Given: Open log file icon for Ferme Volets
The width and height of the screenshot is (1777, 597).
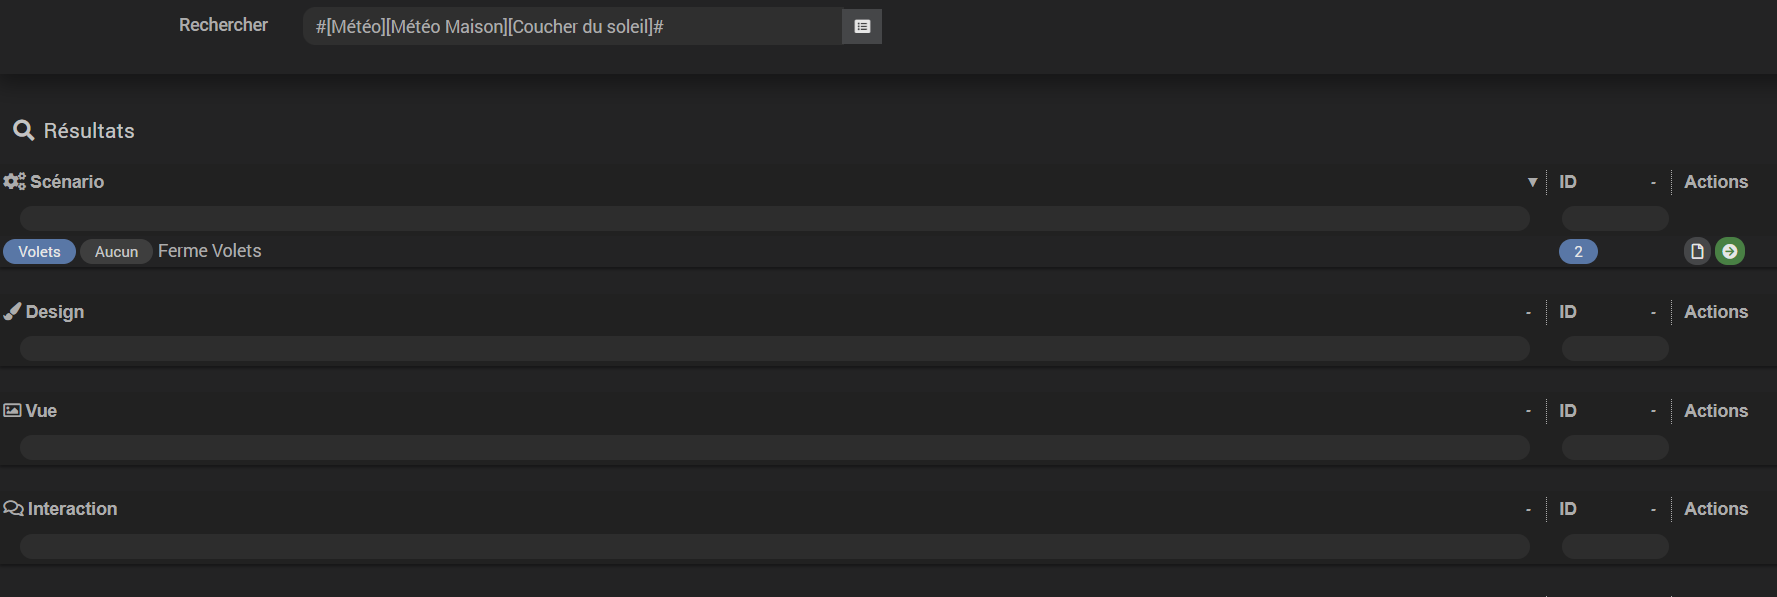Looking at the screenshot, I should pyautogui.click(x=1697, y=251).
